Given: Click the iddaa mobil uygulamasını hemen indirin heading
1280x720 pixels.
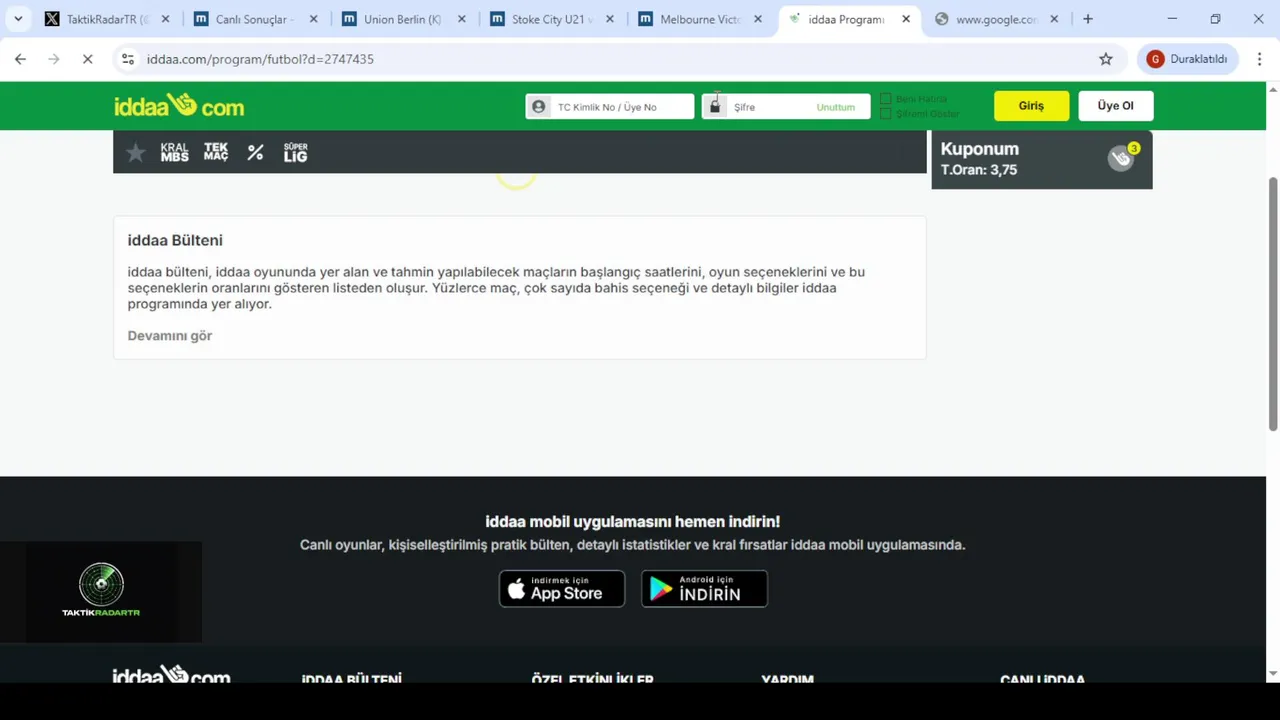Looking at the screenshot, I should pyautogui.click(x=633, y=521).
